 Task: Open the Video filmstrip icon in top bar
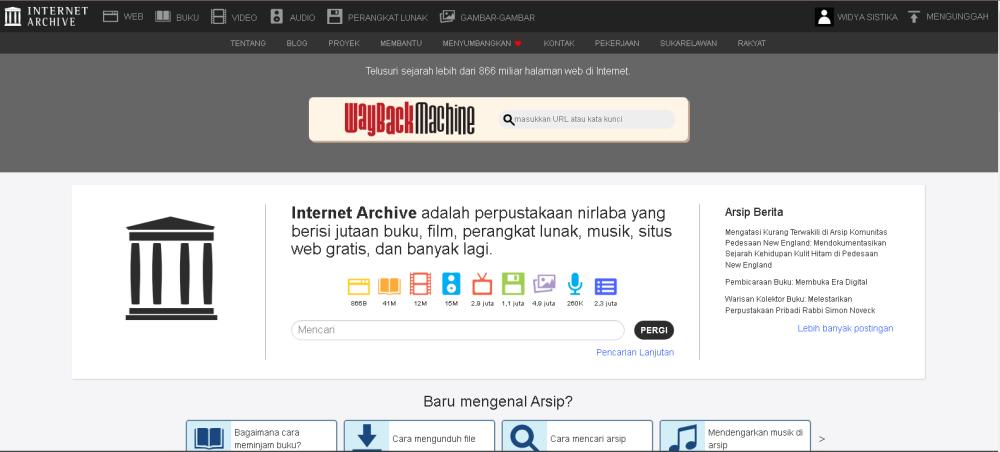(219, 17)
